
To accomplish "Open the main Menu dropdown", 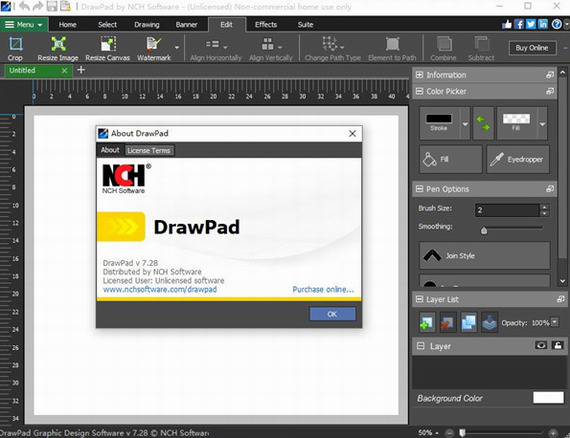I will tap(24, 25).
